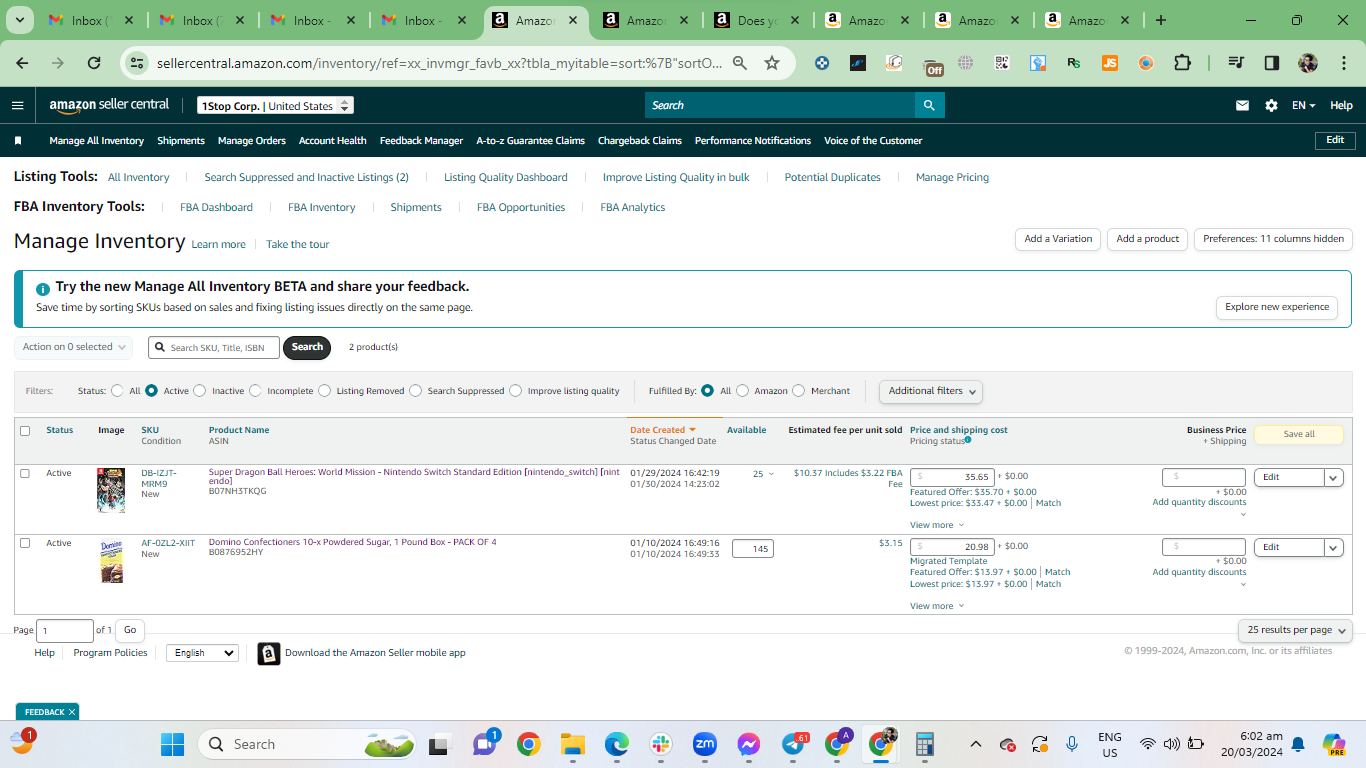Expand the Edit dropdown arrow for Domino sugar

(x=1334, y=547)
